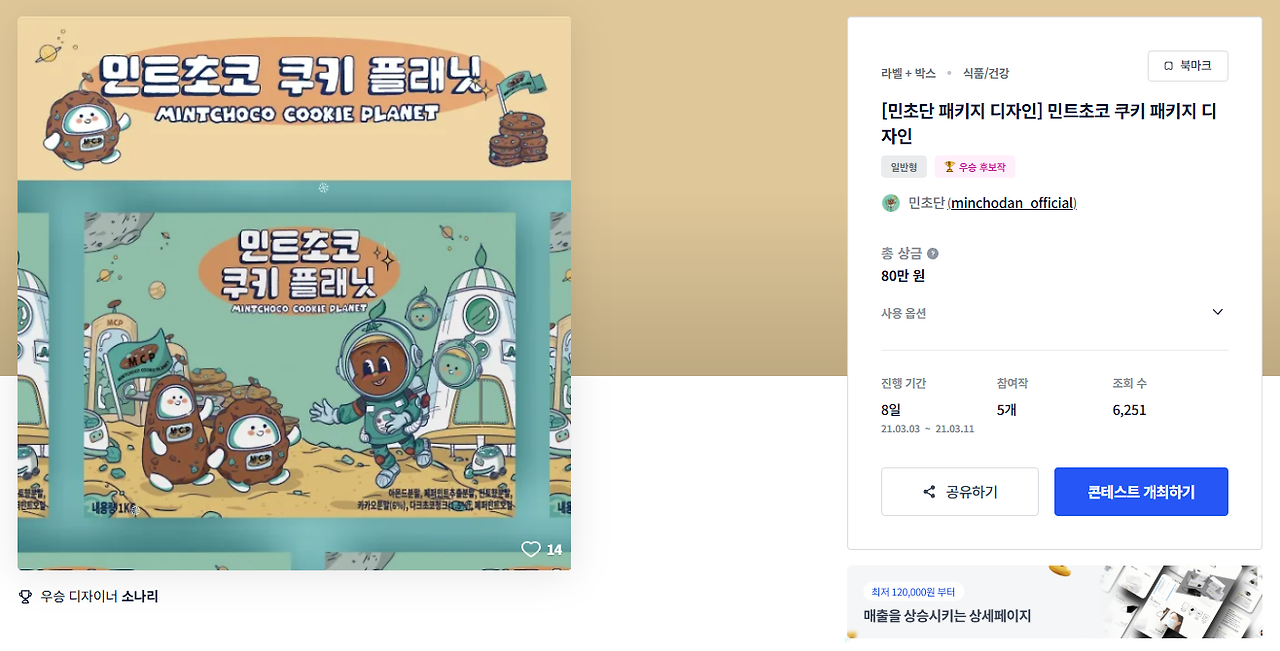Screen dimensions: 1280x651
Task: Select the 라벨 + 박스 category
Action: pos(908,73)
